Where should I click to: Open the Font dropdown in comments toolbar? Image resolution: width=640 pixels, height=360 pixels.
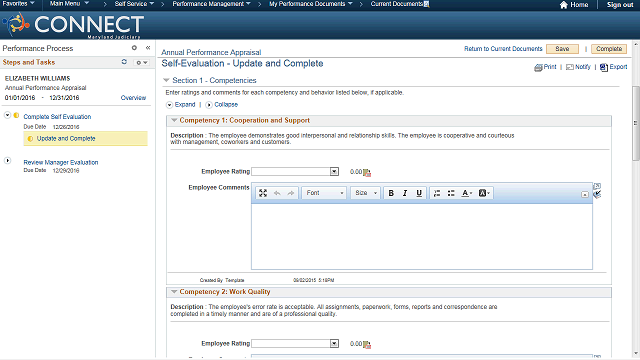[x=324, y=193]
